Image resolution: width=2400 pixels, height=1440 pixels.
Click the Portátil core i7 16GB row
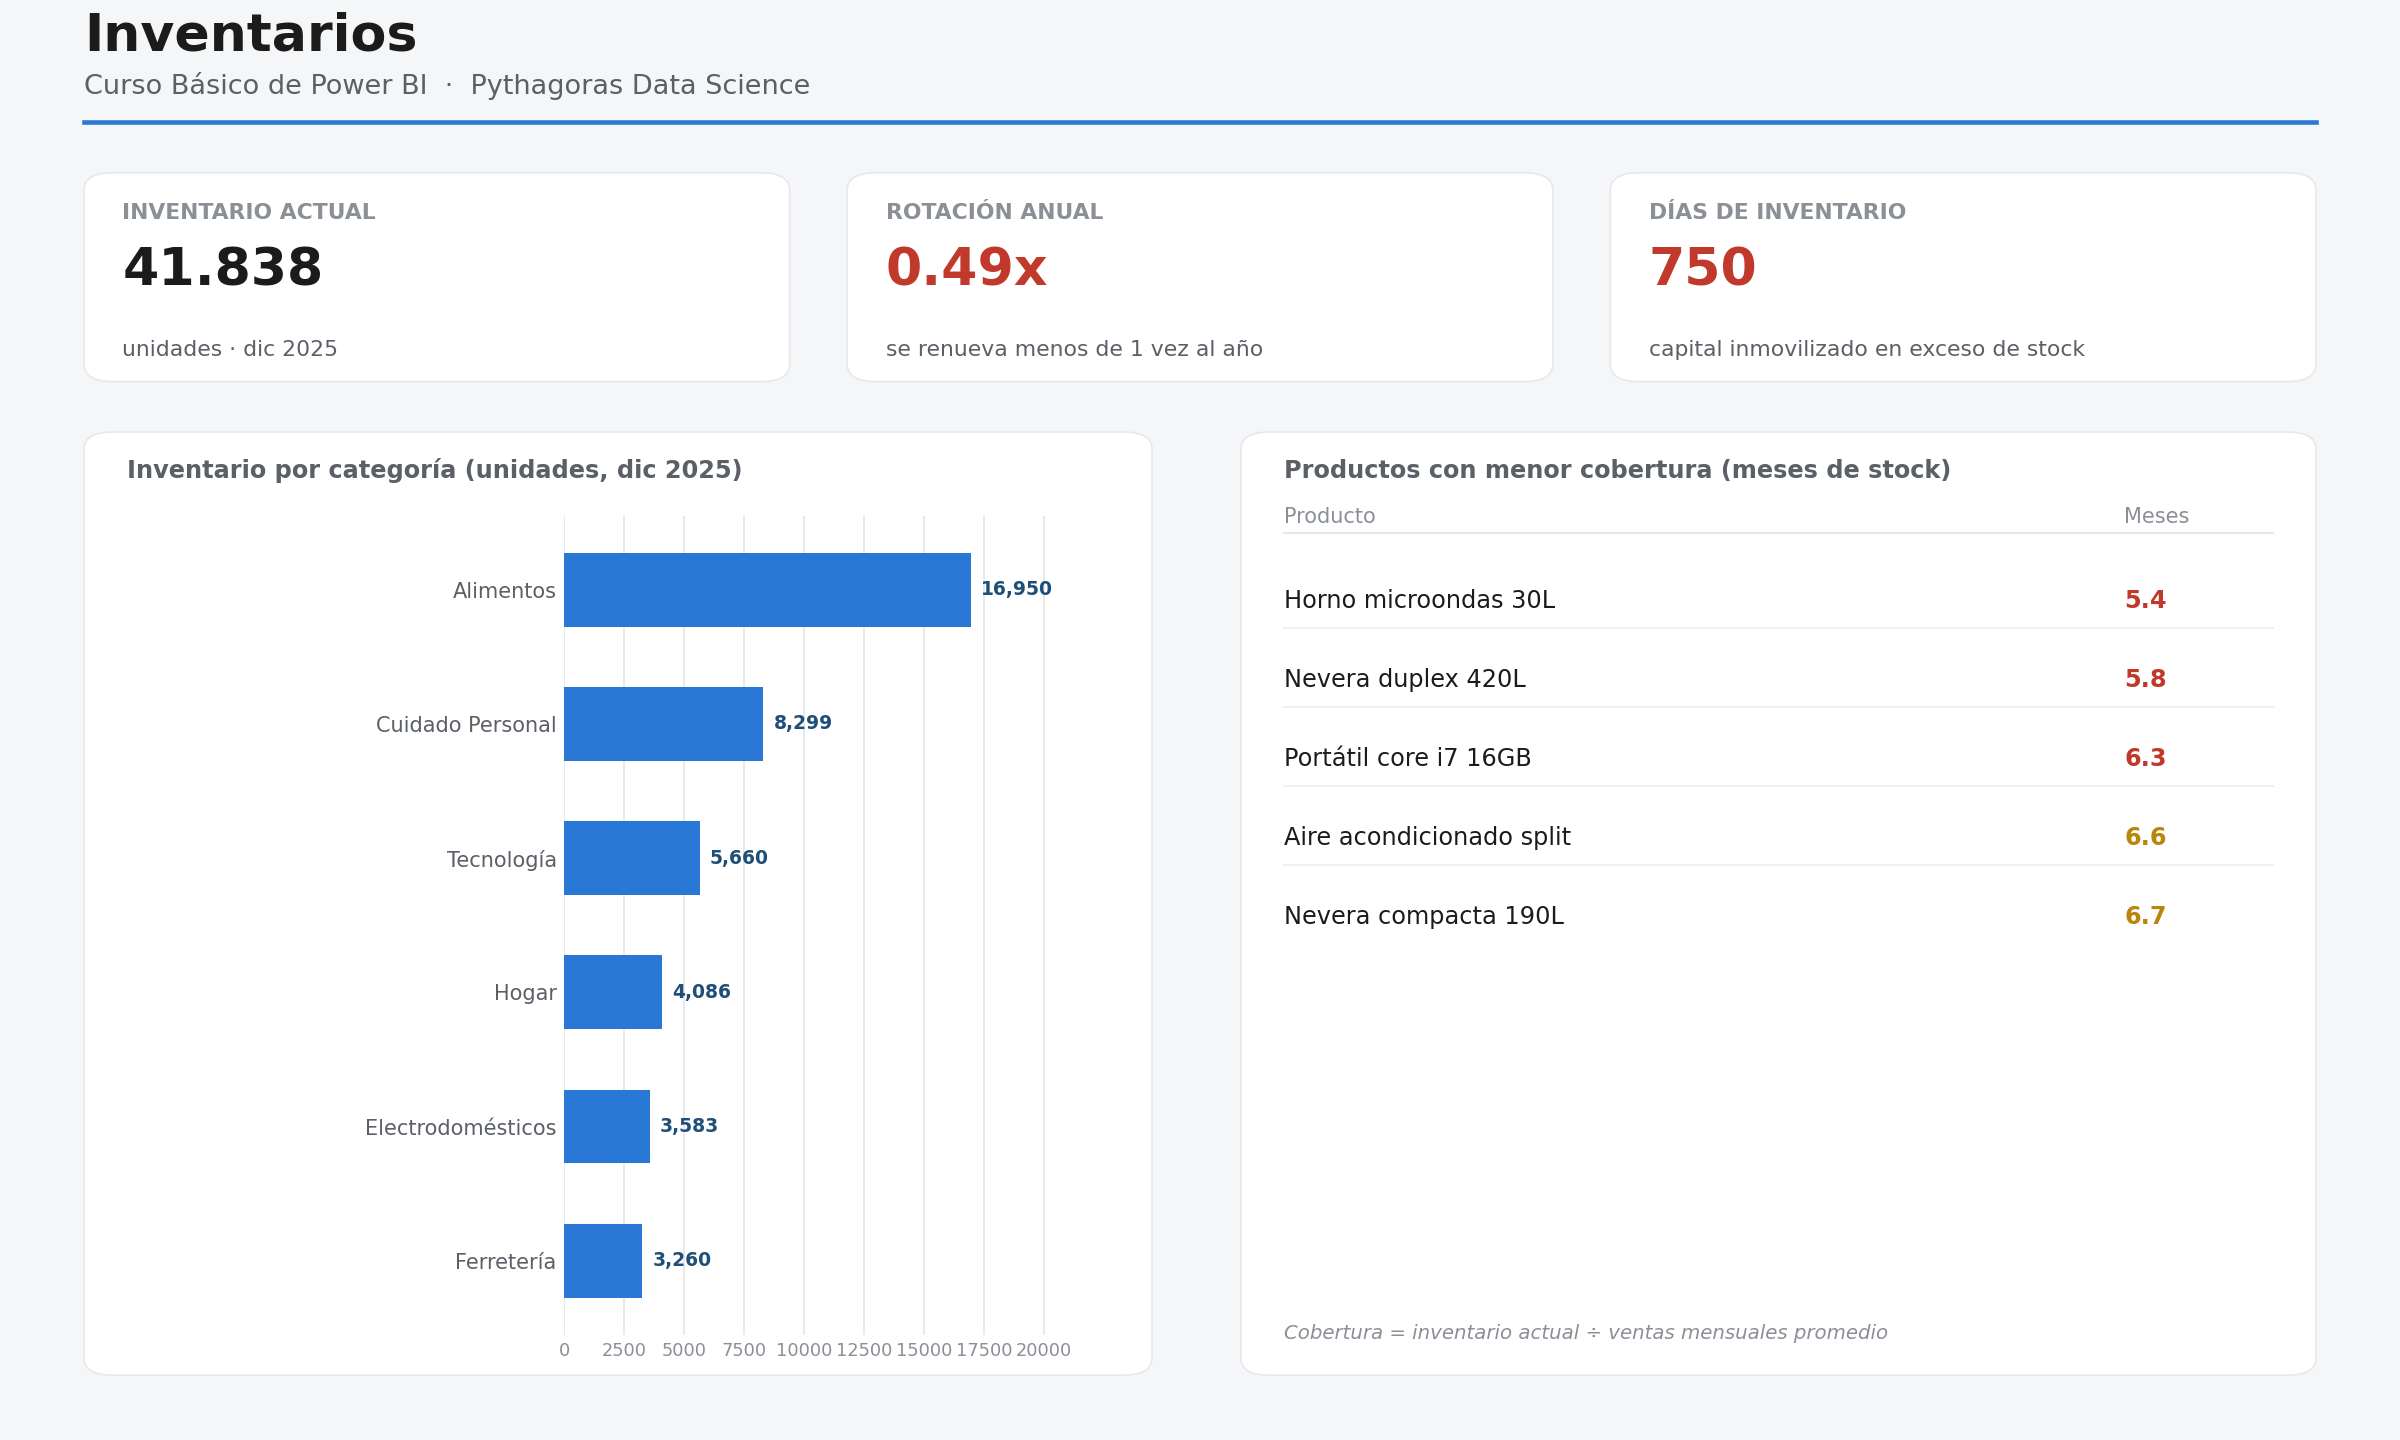point(1778,758)
